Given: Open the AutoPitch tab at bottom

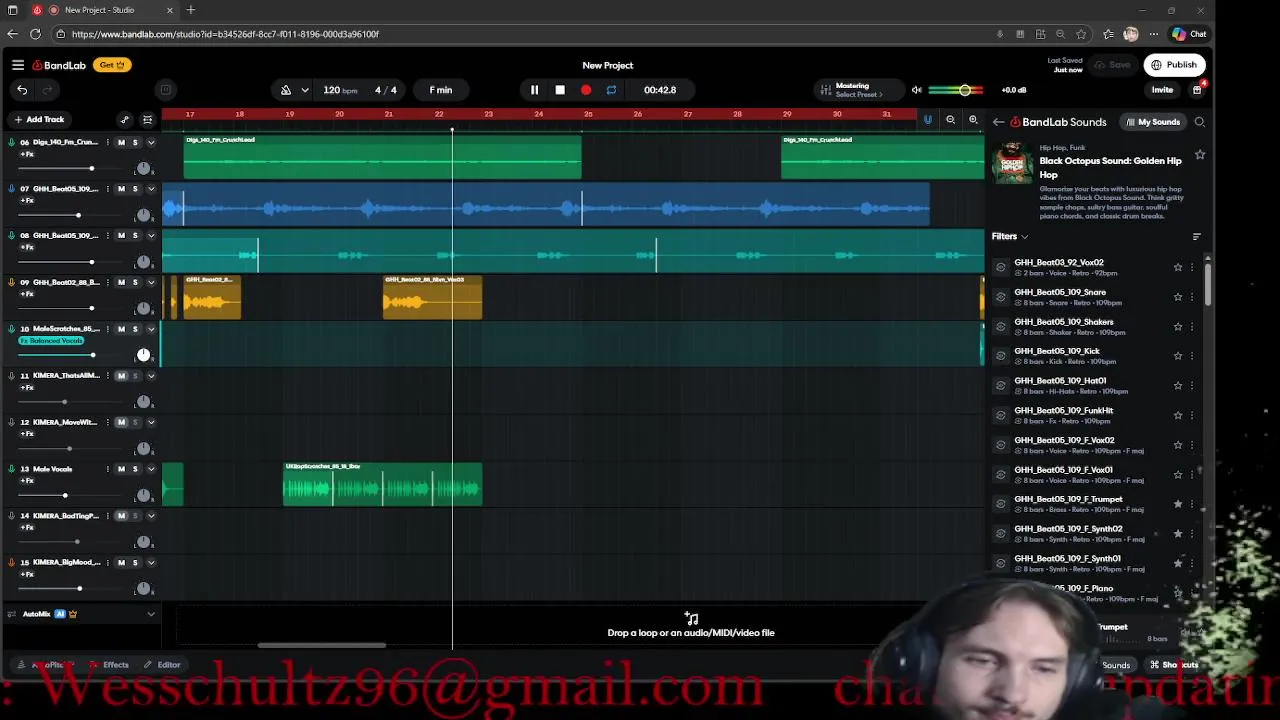Looking at the screenshot, I should coord(48,665).
